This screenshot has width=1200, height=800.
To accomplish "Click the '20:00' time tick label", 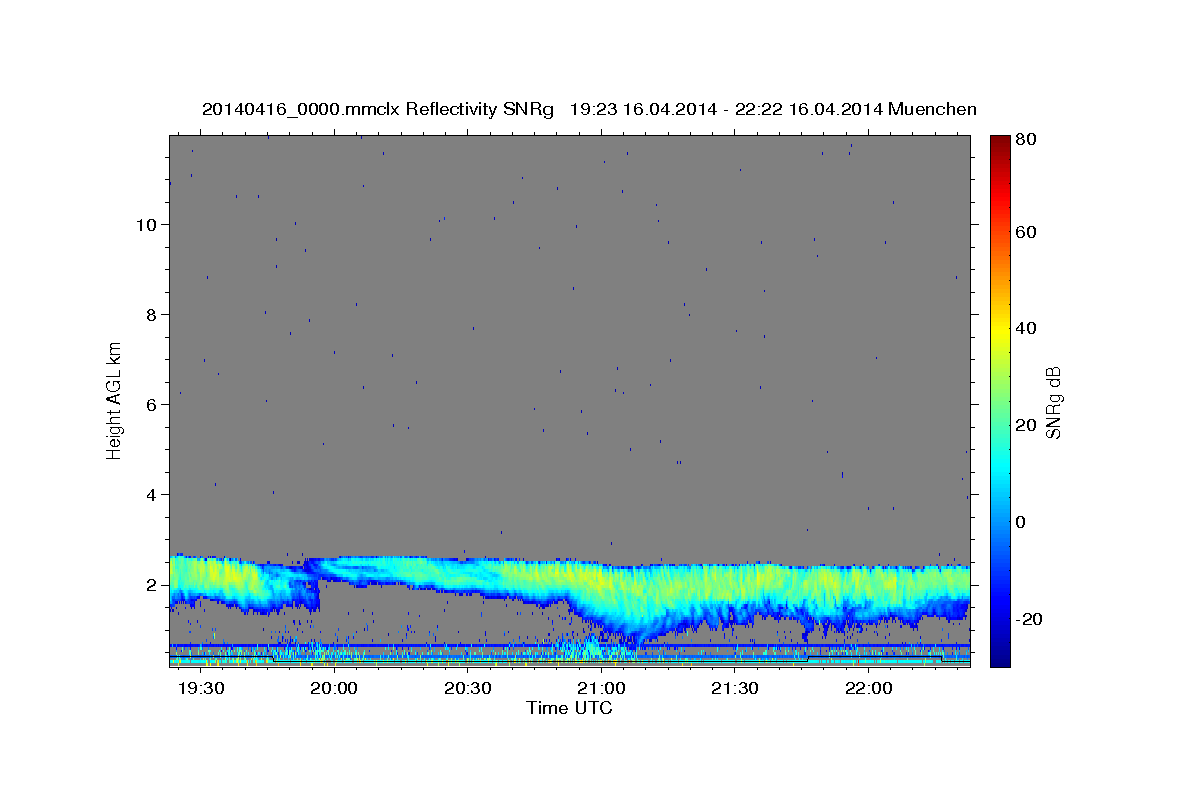I will click(334, 689).
